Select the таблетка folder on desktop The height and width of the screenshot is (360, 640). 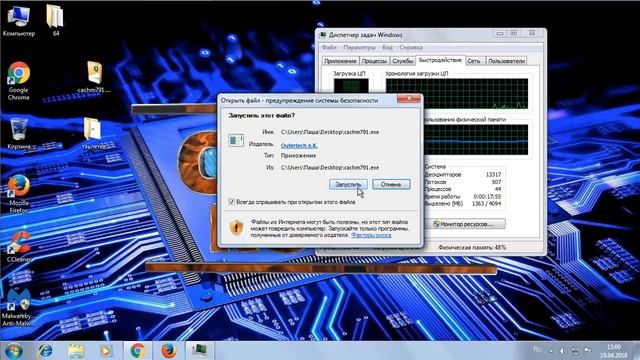point(93,133)
